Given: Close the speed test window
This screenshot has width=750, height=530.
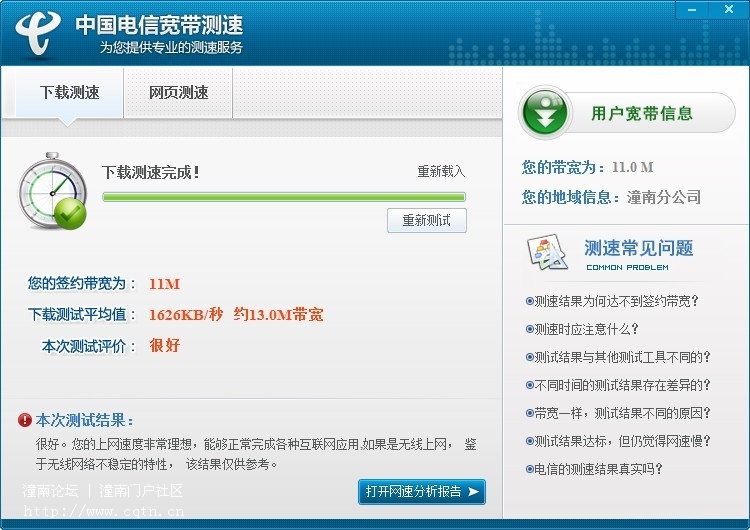Looking at the screenshot, I should point(728,10).
